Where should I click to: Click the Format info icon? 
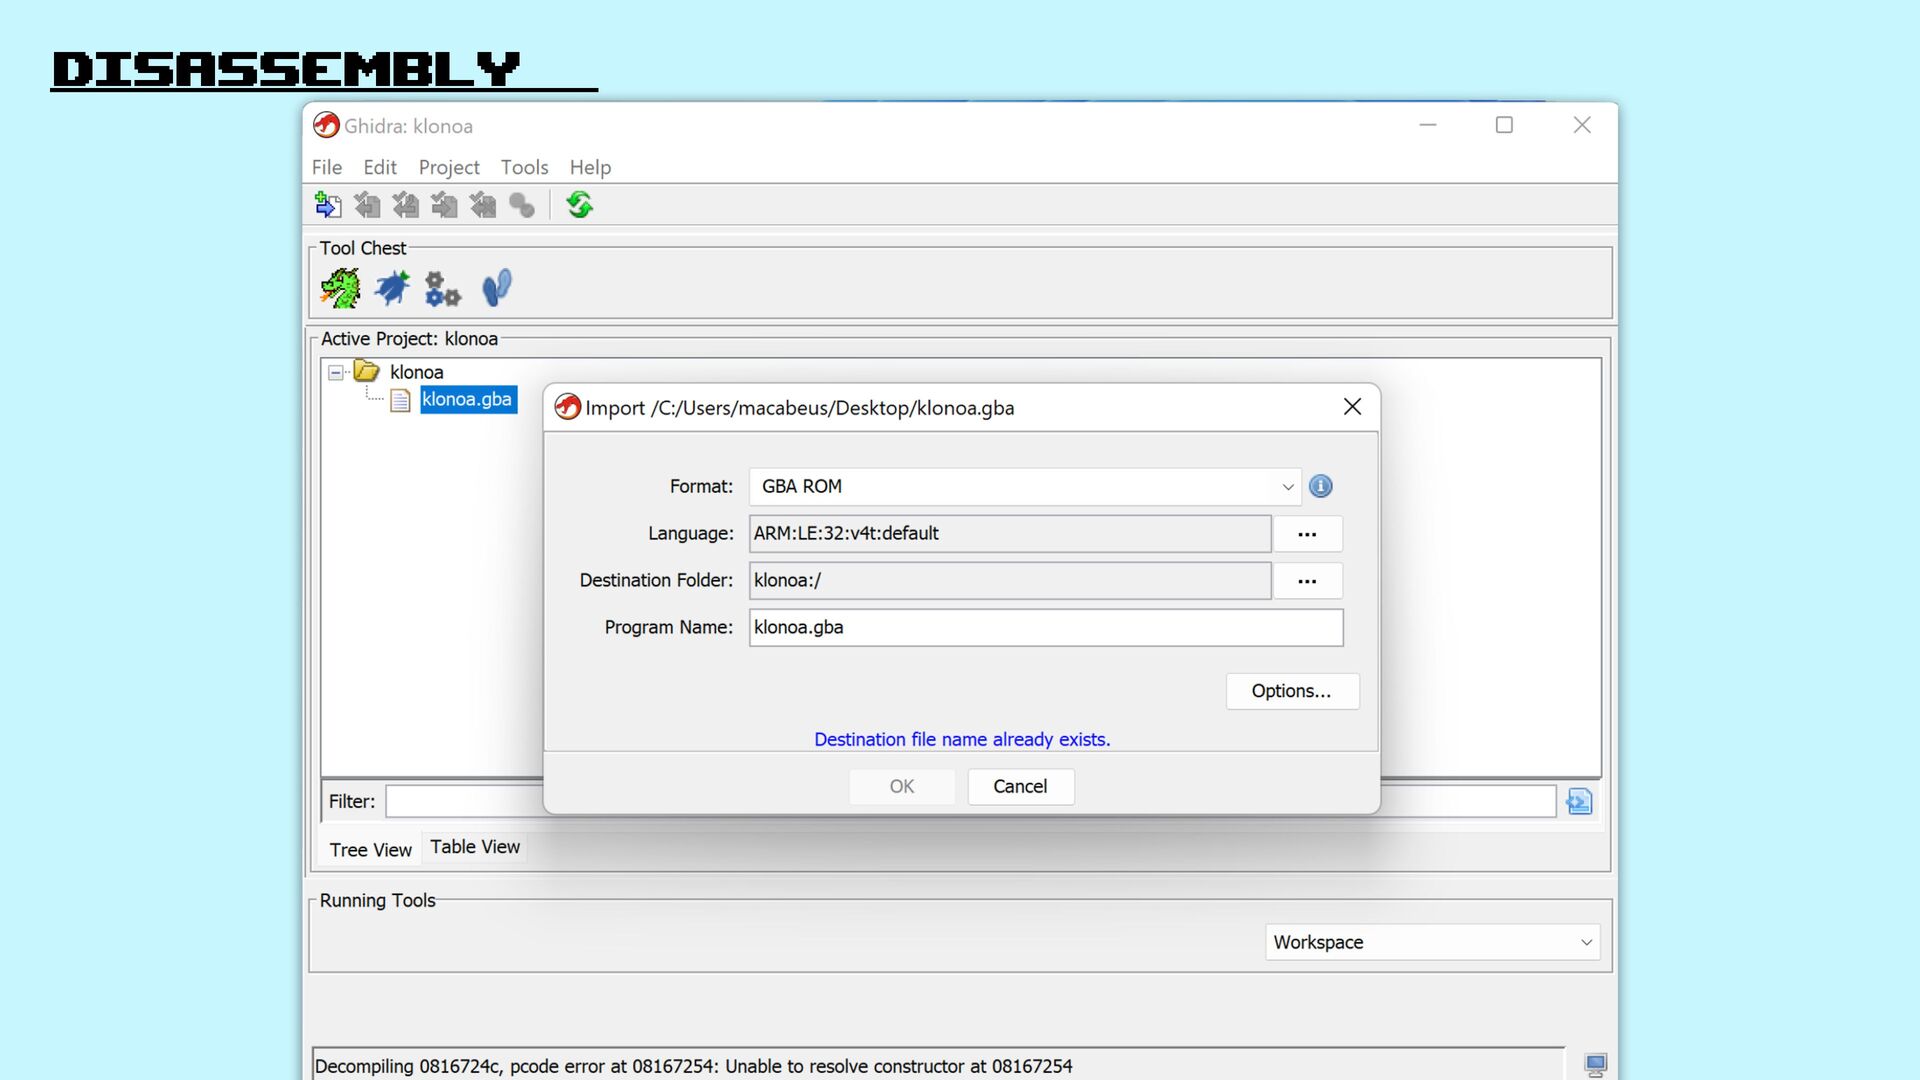tap(1320, 486)
